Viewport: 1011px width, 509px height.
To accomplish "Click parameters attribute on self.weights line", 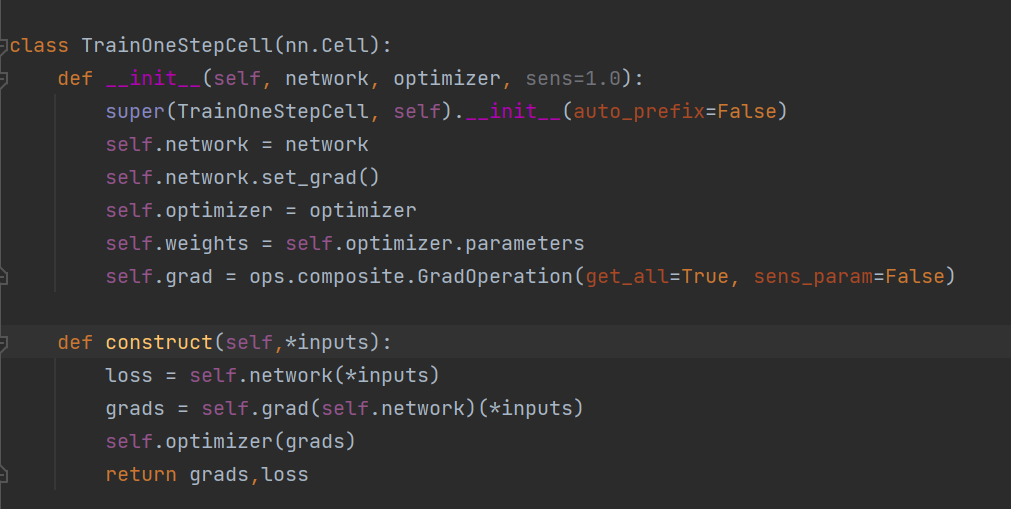I will pyautogui.click(x=524, y=243).
